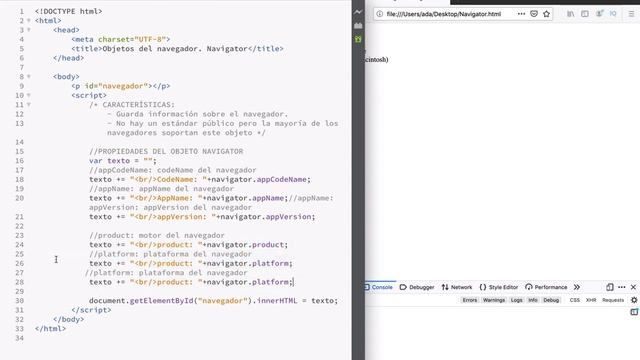Toggle the console multi-line editor icon

(634, 312)
